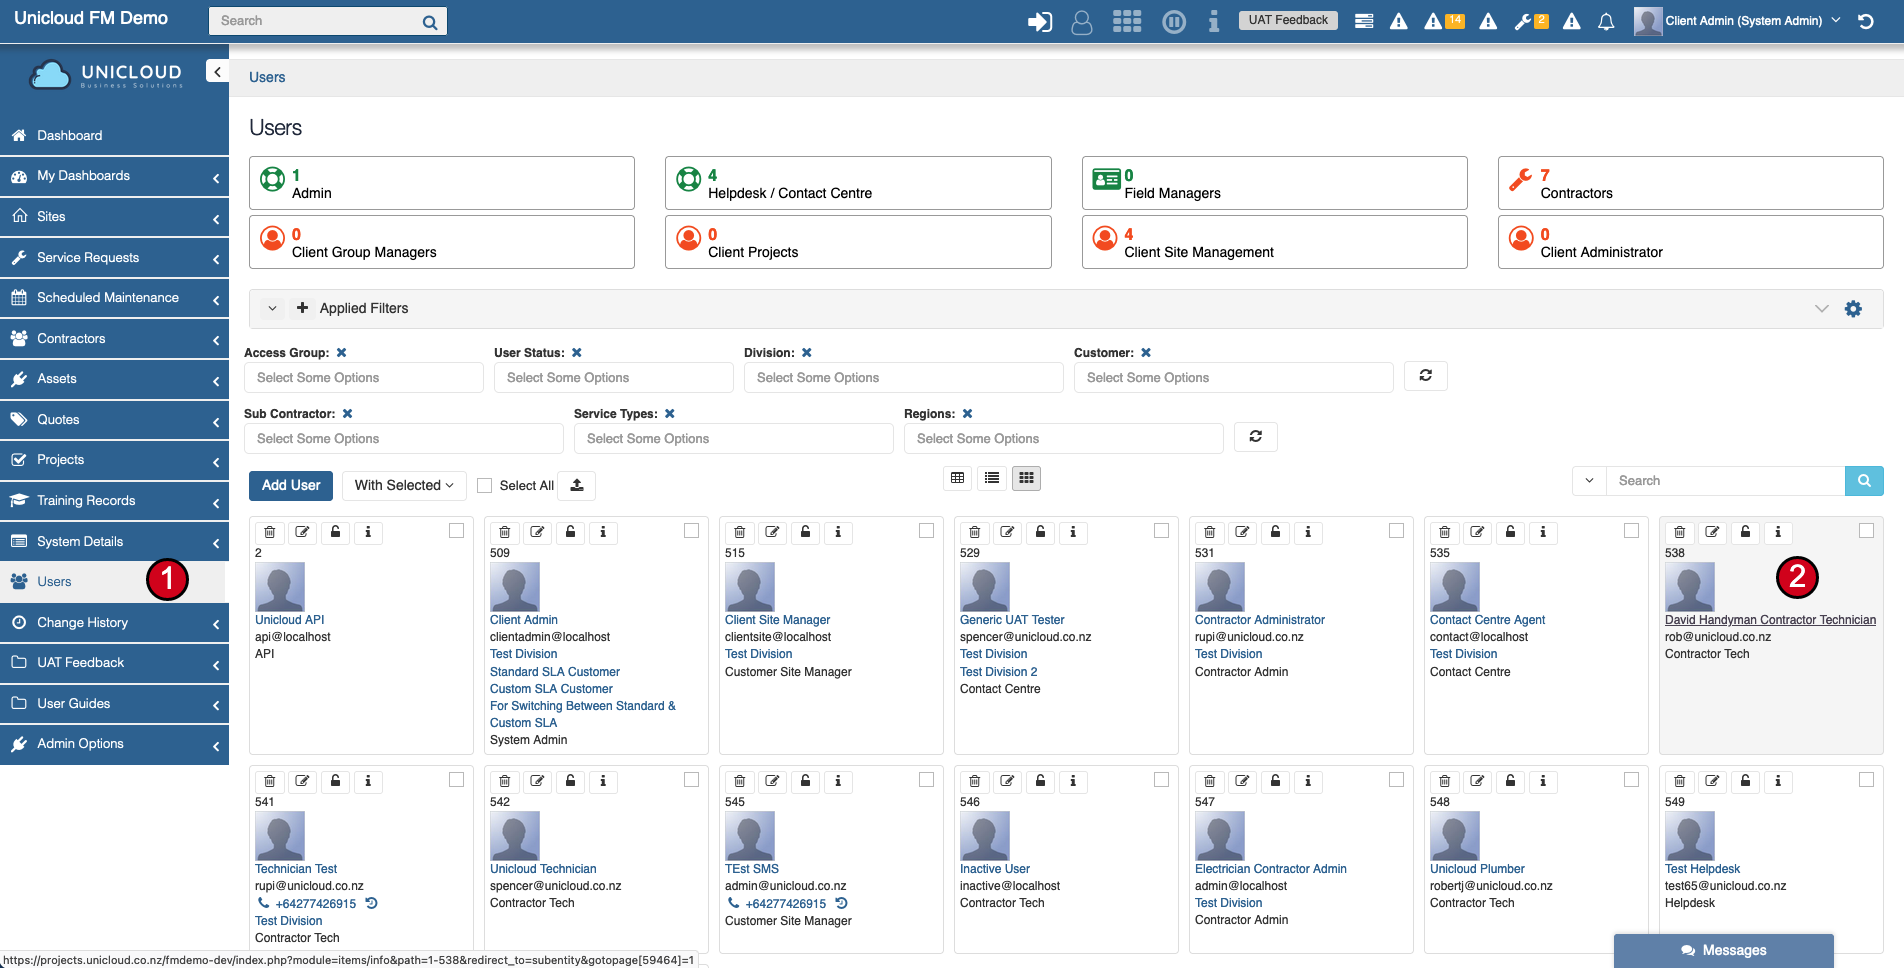Open Division select options
The image size is (1904, 968).
pyautogui.click(x=904, y=378)
